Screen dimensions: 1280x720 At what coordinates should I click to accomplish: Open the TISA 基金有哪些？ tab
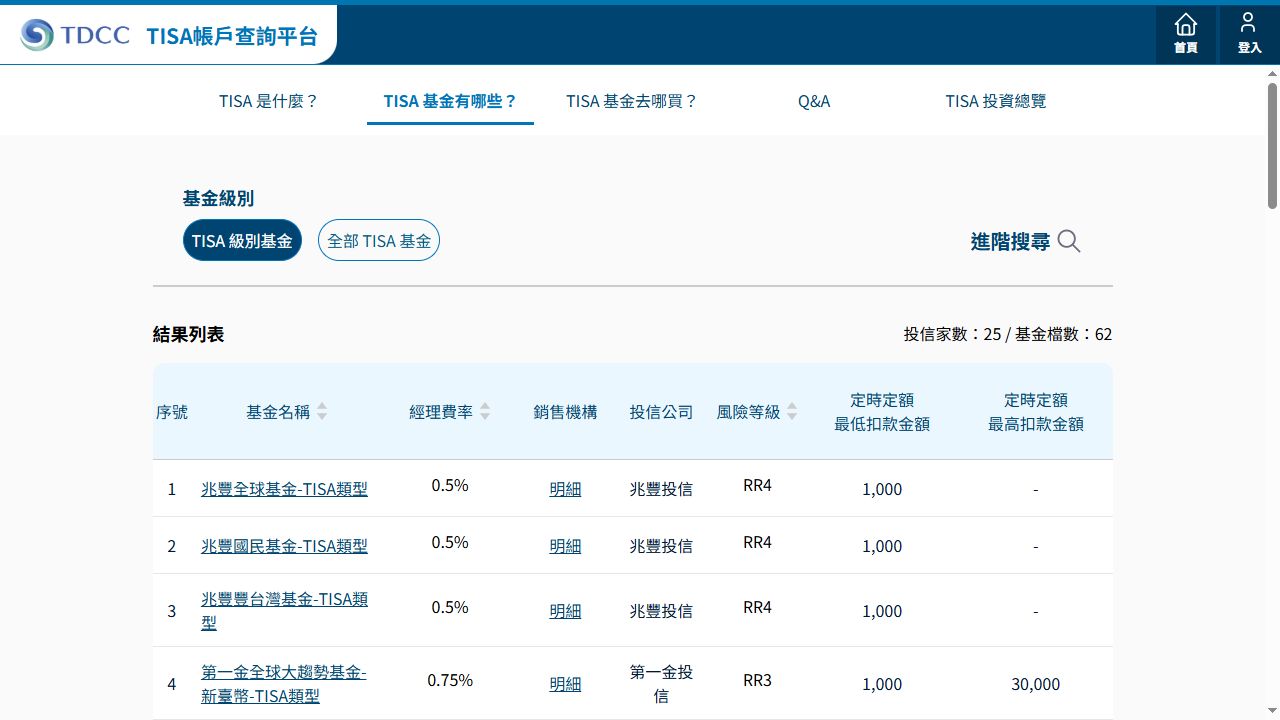[x=450, y=101]
